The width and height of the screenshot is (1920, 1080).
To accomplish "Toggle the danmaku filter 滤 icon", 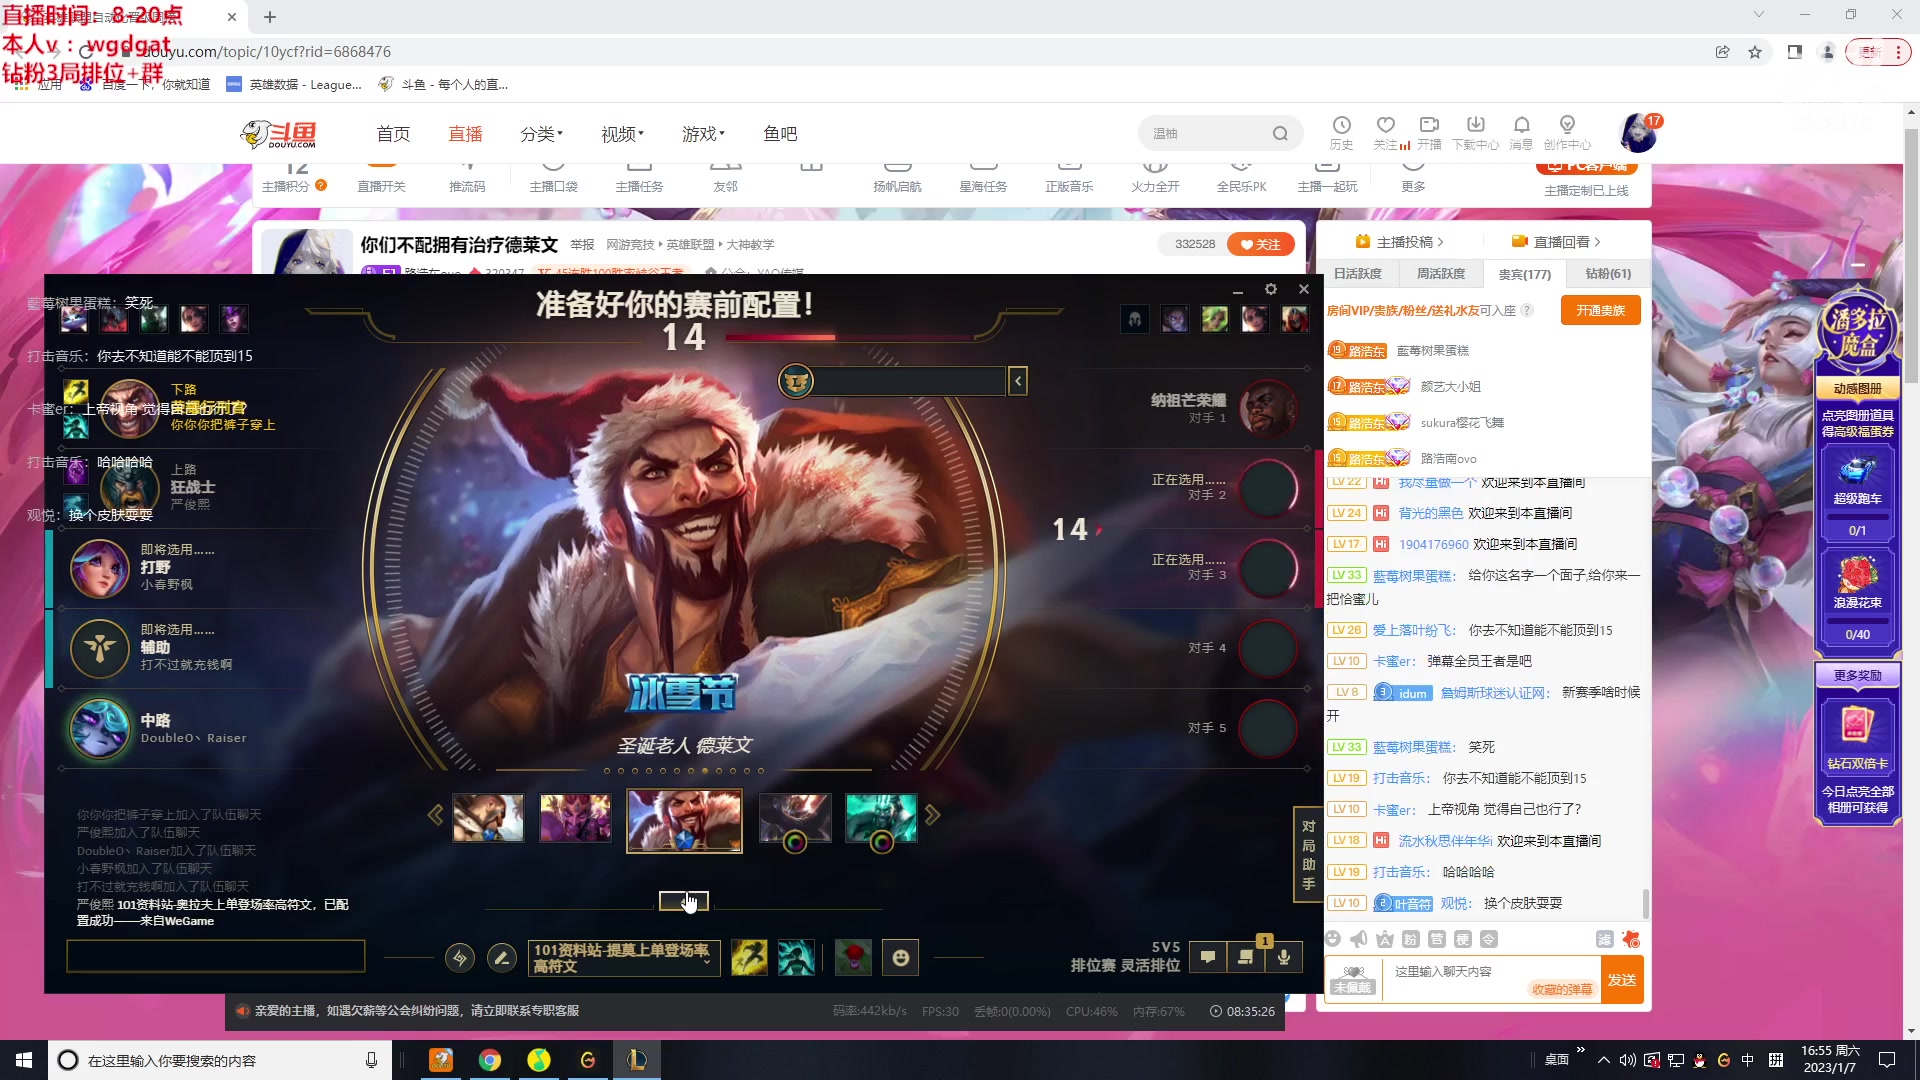I will 1604,939.
